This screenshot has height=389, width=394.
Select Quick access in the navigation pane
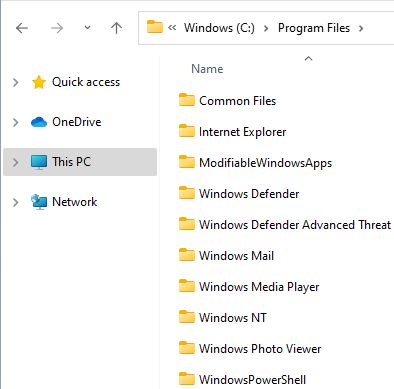pyautogui.click(x=86, y=82)
